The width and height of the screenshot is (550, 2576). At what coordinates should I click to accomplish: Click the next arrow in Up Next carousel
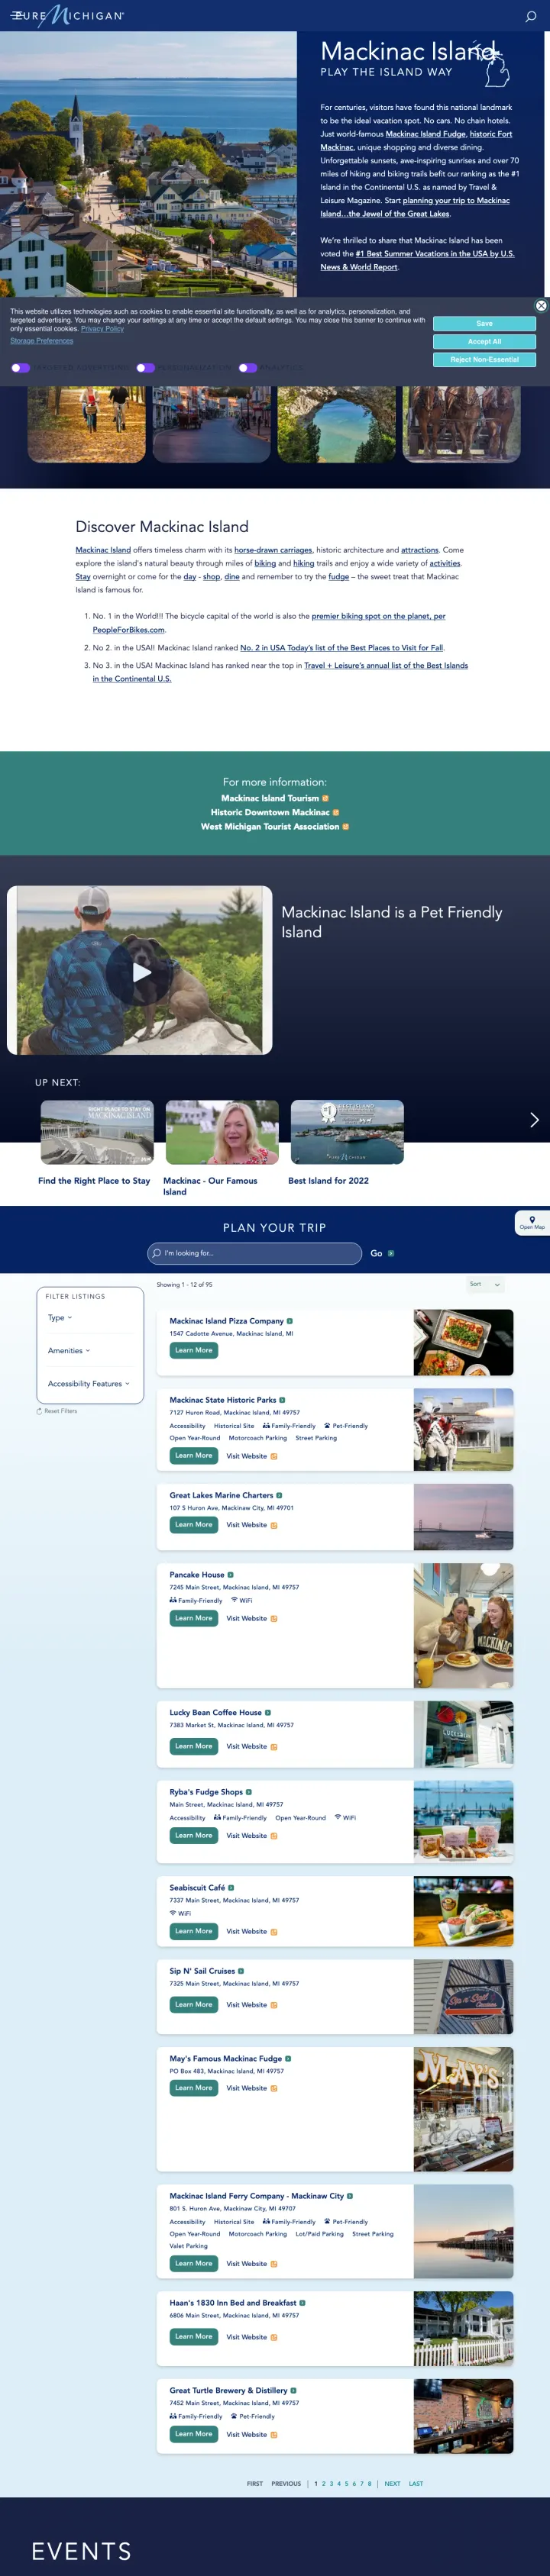tap(534, 1120)
